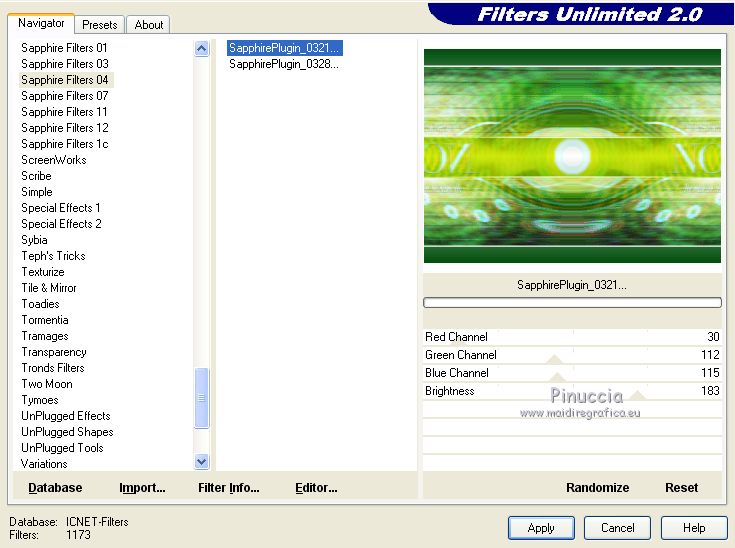
Task: Choose UnPlugged Tools group
Action: coord(62,448)
